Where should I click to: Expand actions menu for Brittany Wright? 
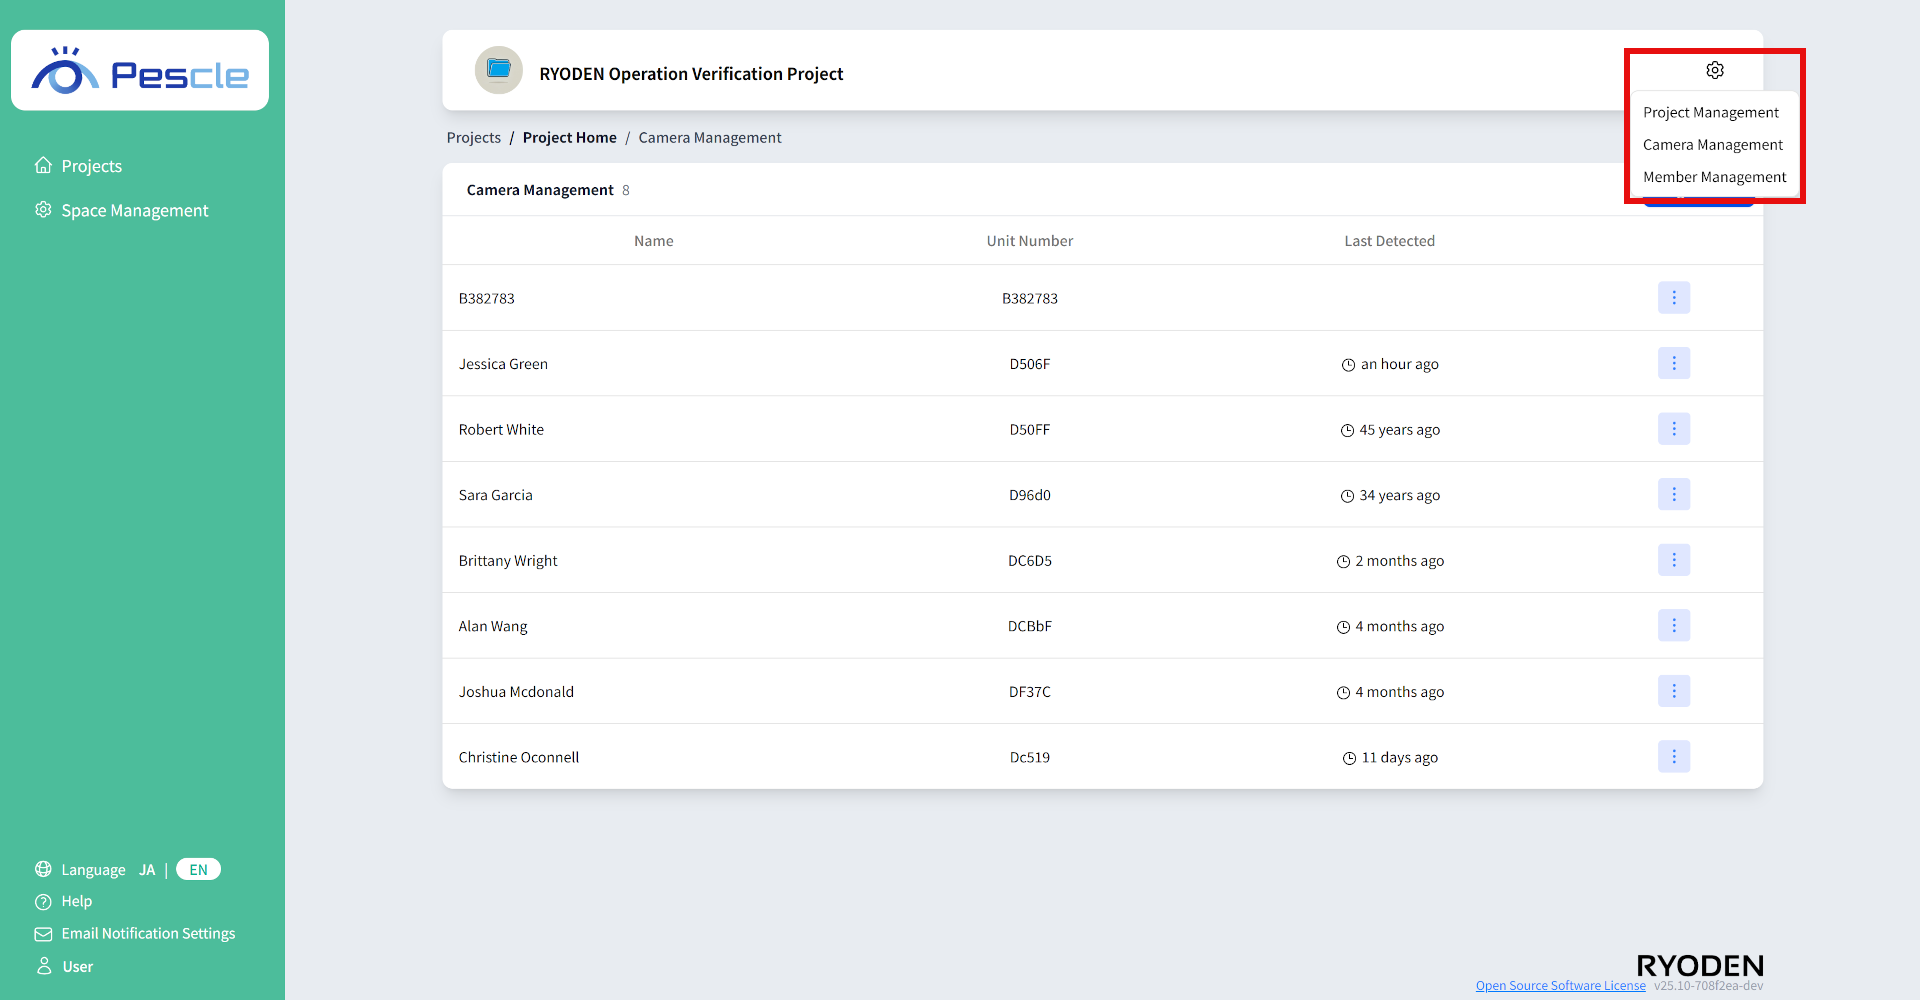coord(1673,560)
